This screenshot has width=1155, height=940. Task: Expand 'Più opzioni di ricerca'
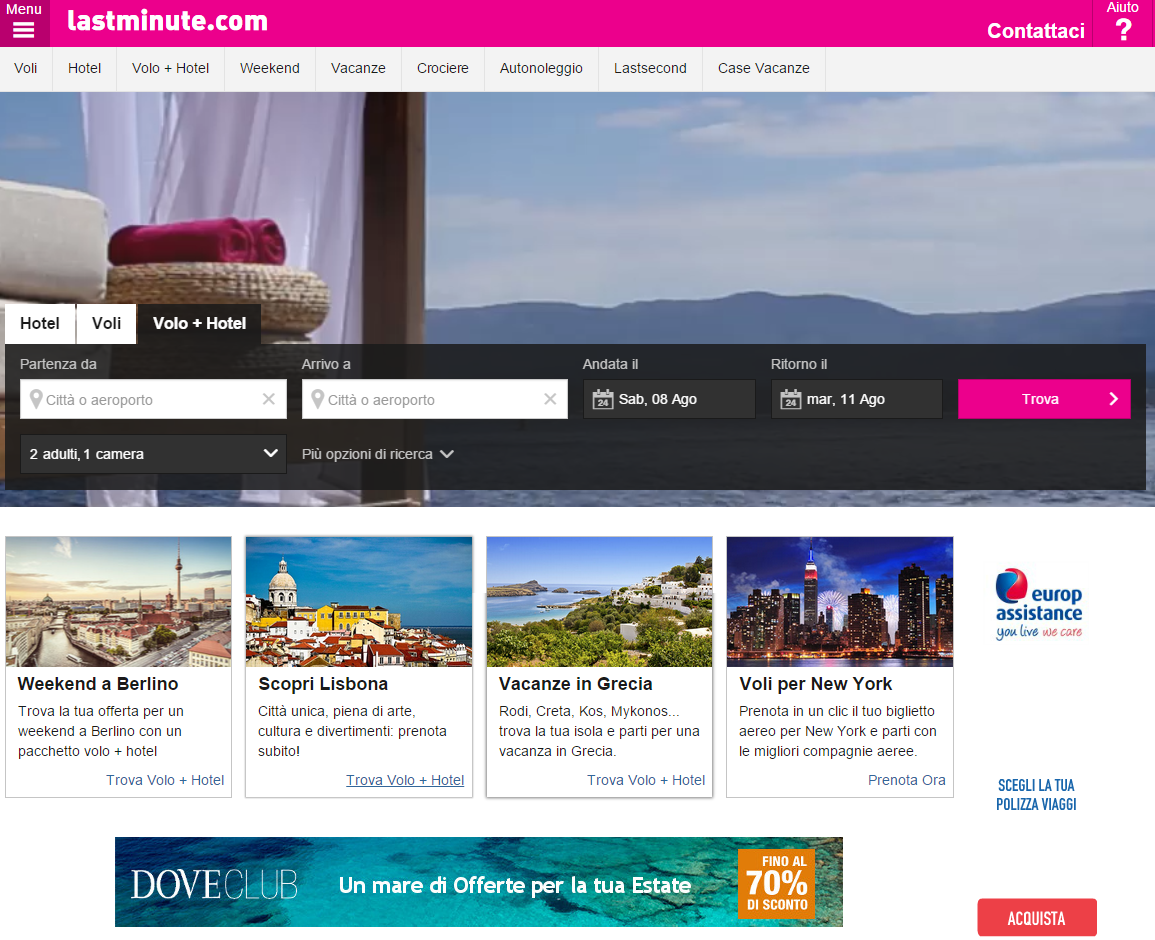(377, 454)
